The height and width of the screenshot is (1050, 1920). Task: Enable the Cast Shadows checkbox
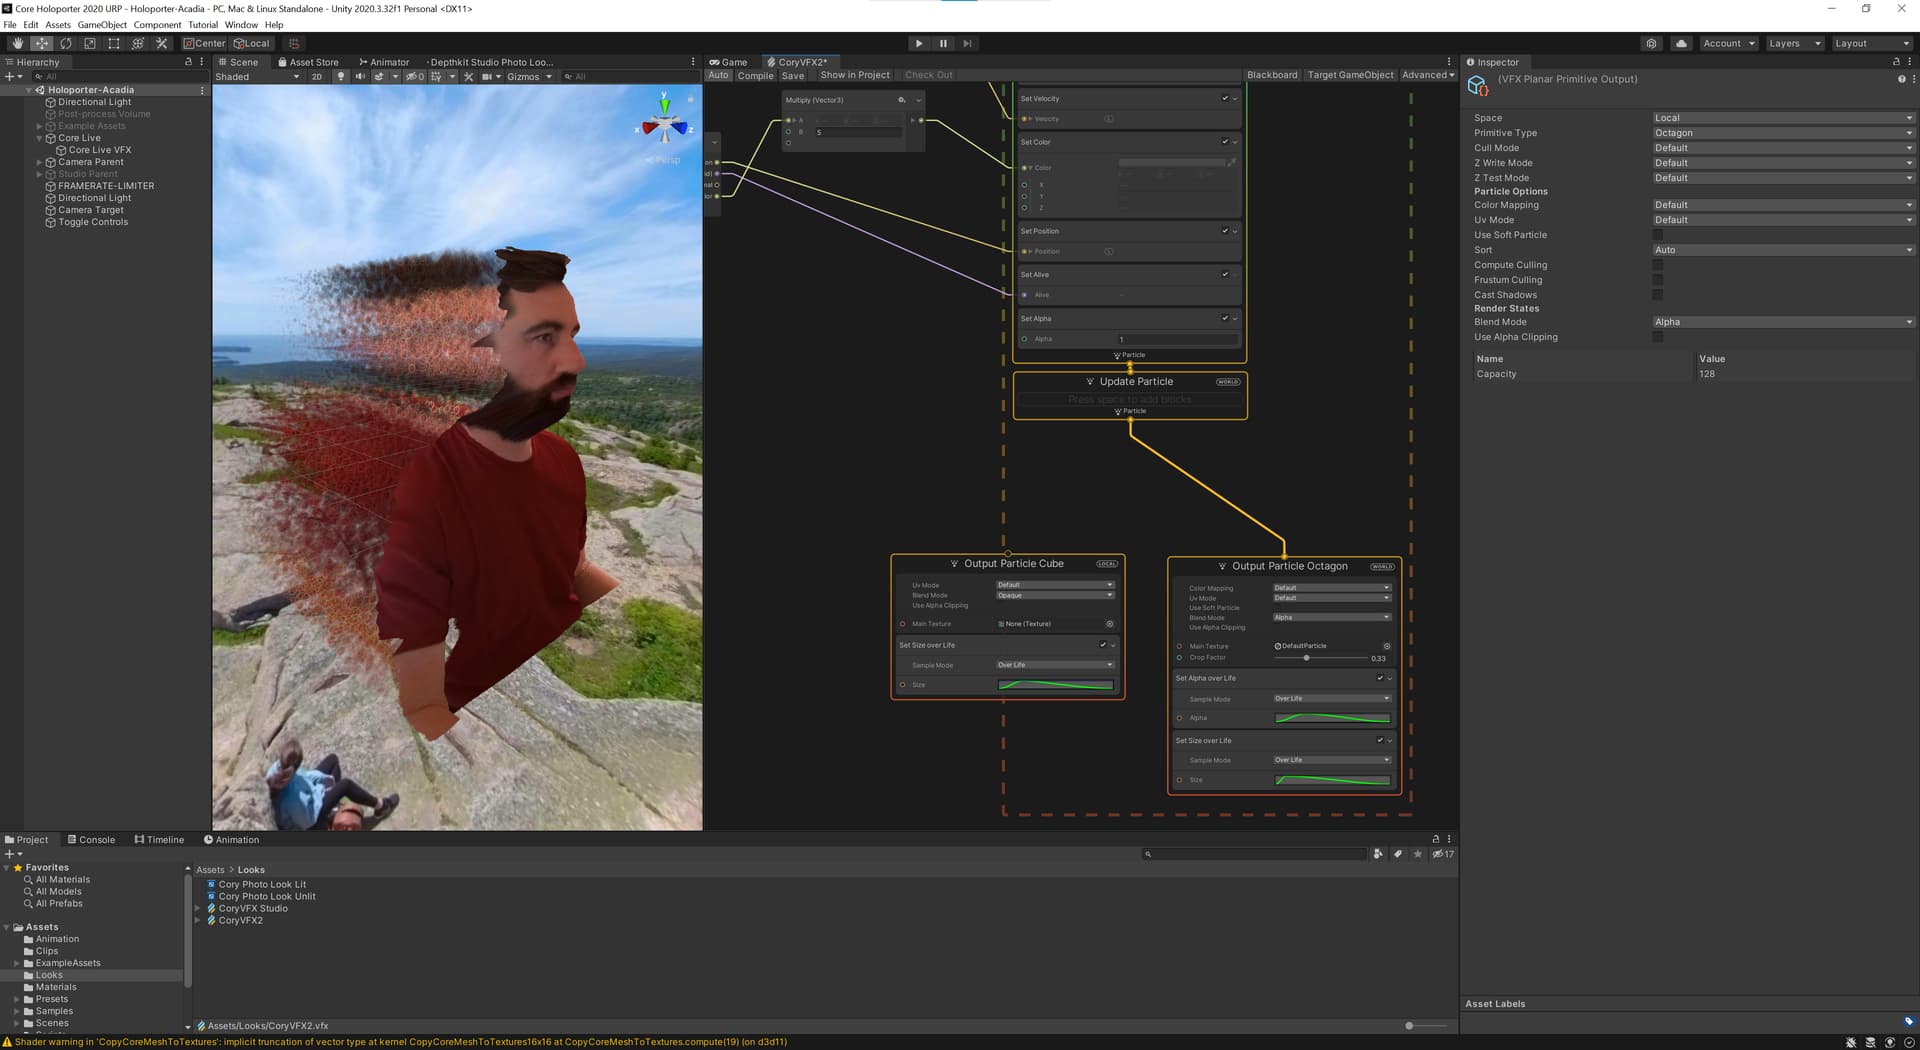point(1657,295)
